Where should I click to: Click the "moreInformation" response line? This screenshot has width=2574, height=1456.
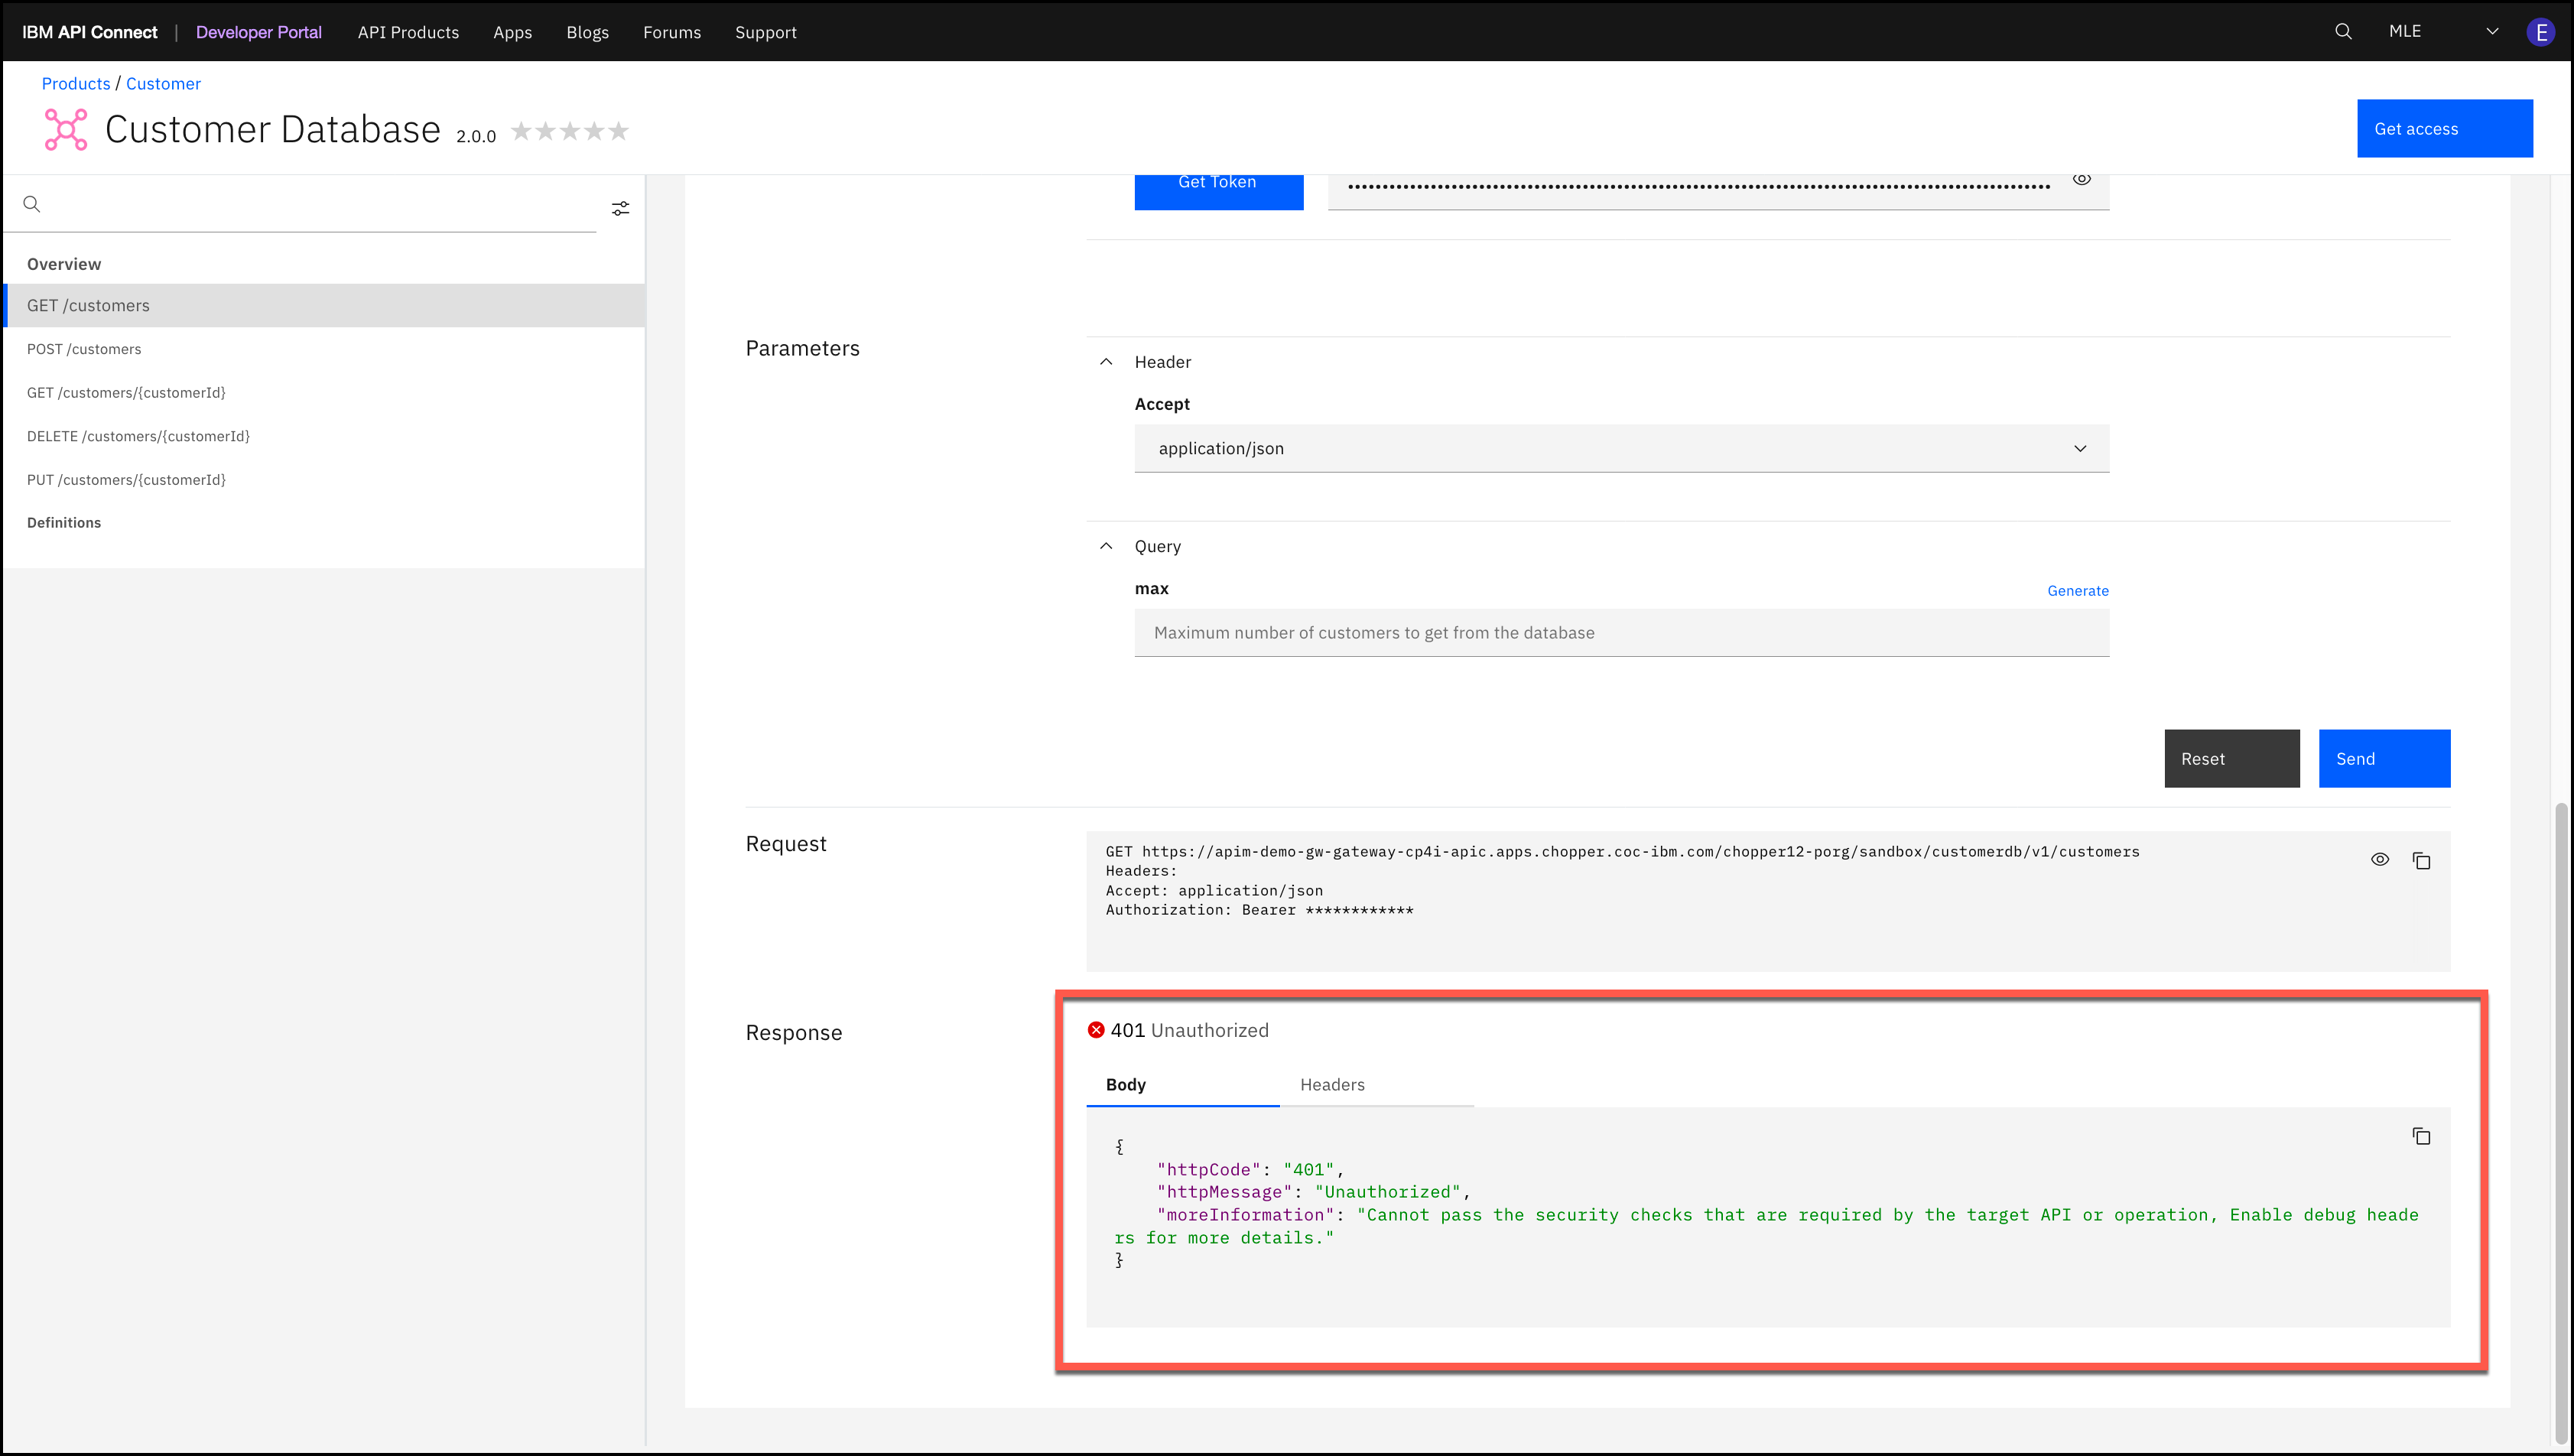(x=1766, y=1226)
